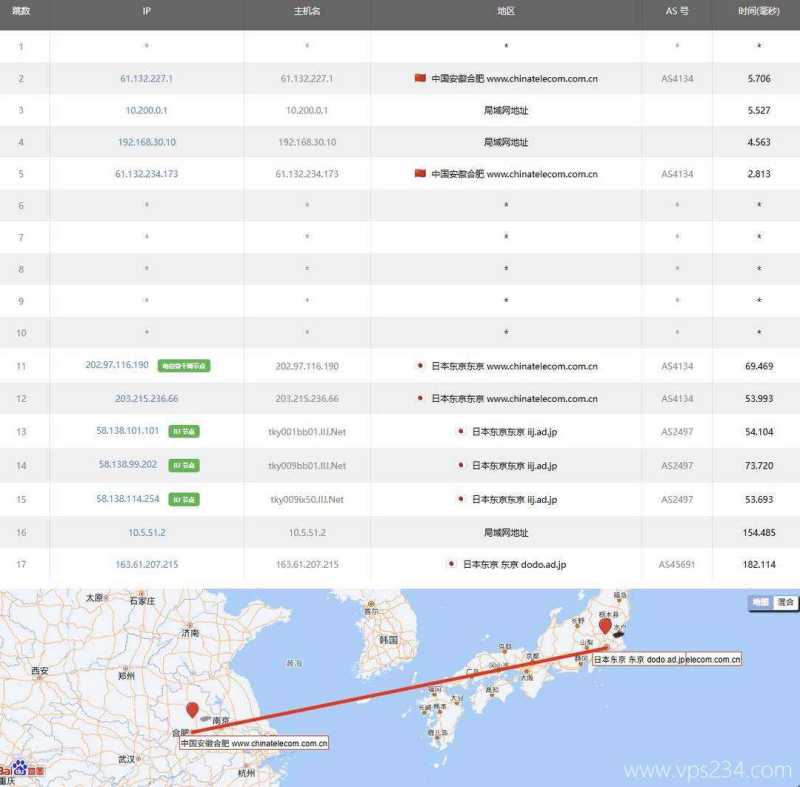Click the Japan flag icon beside 163.61.207.215
The height and width of the screenshot is (787, 800).
[450, 564]
